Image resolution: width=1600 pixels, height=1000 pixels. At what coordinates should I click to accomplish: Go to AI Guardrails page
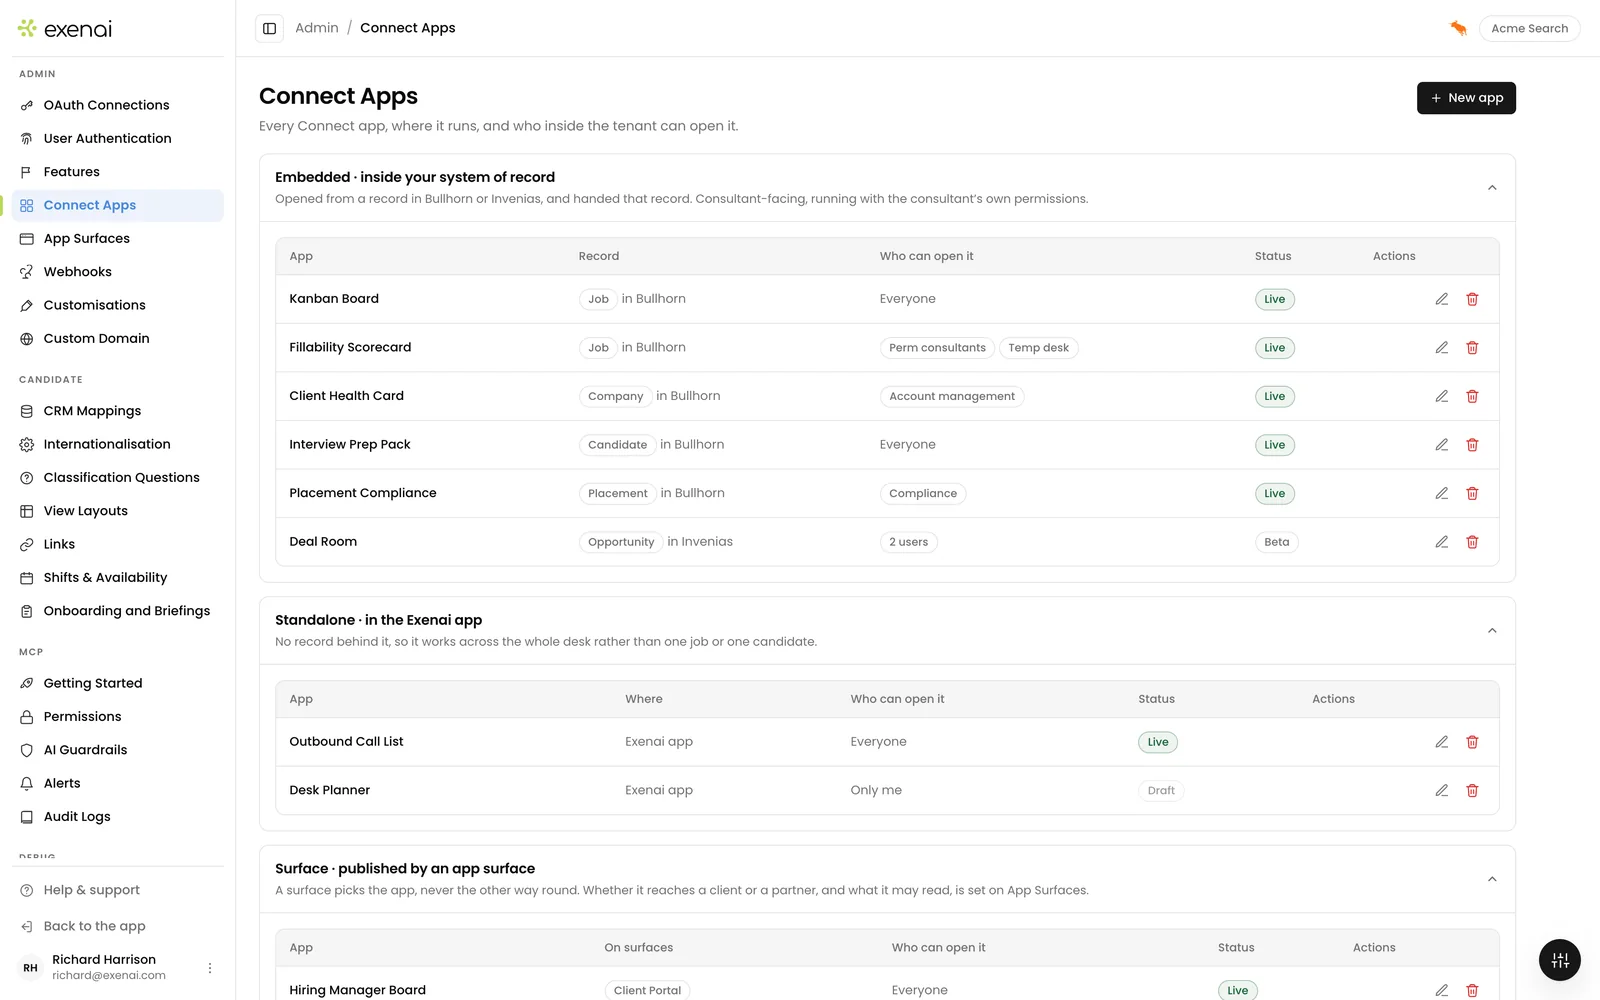pos(118,750)
